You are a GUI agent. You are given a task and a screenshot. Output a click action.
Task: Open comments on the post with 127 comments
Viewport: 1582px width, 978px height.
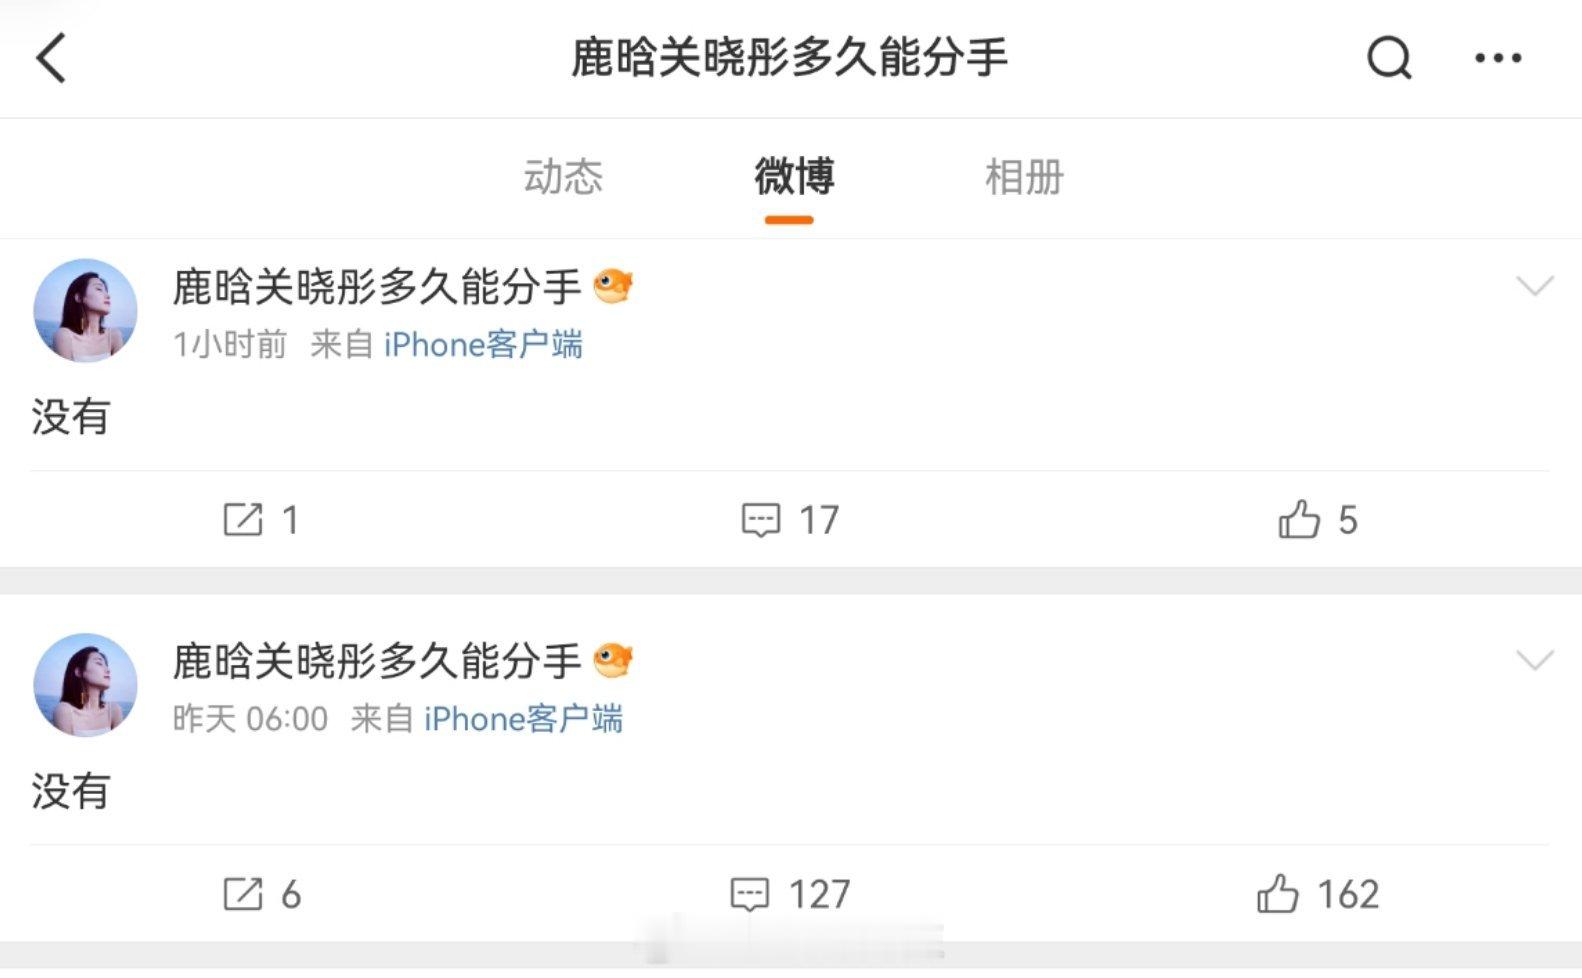[x=790, y=894]
